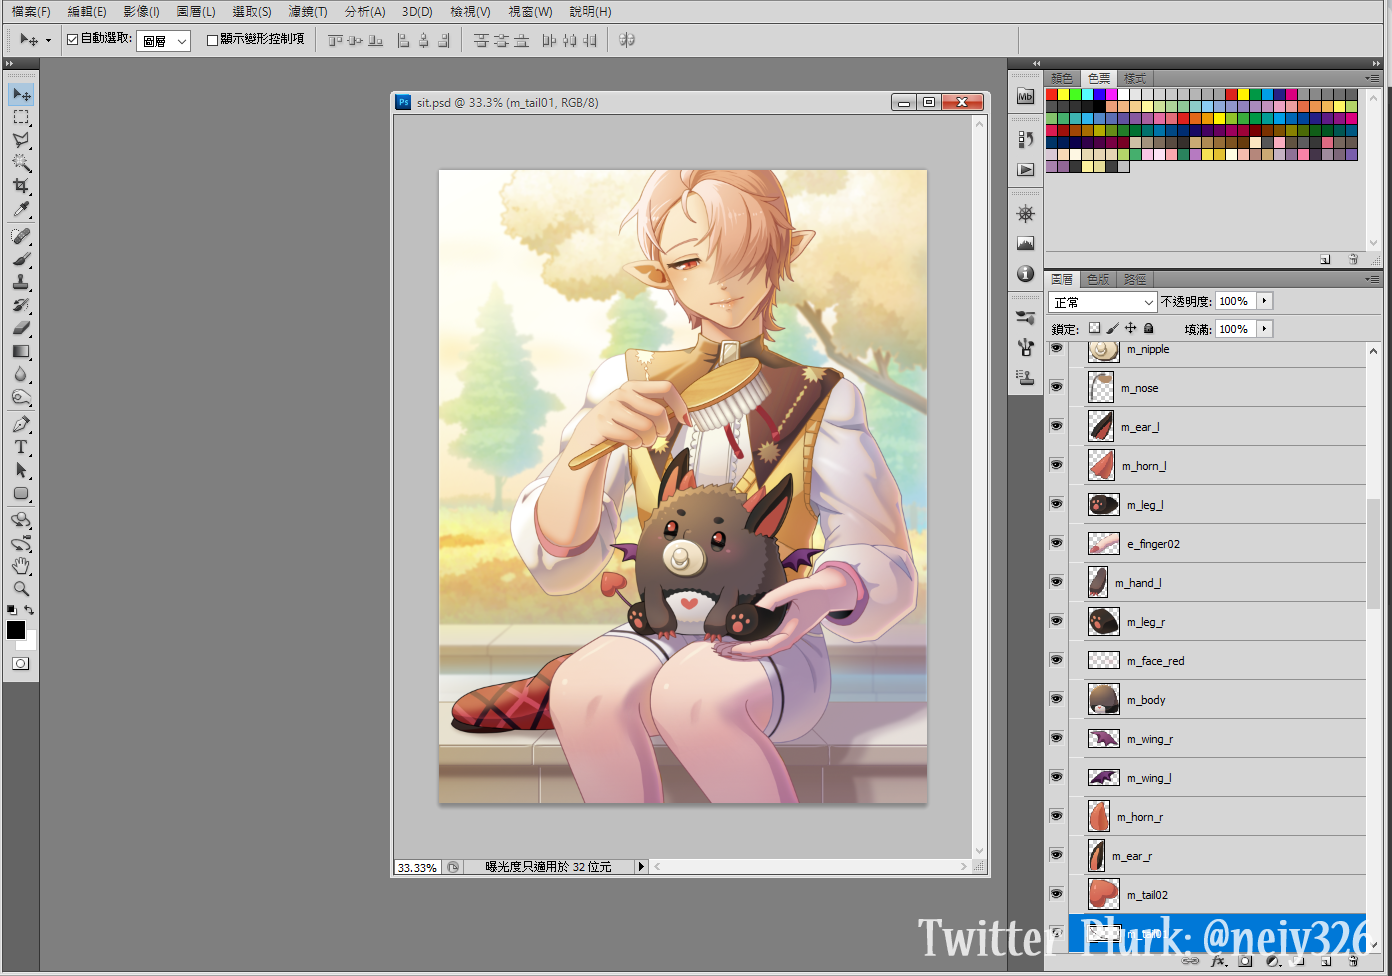The height and width of the screenshot is (976, 1392).
Task: Select the Crop tool
Action: coord(21,186)
